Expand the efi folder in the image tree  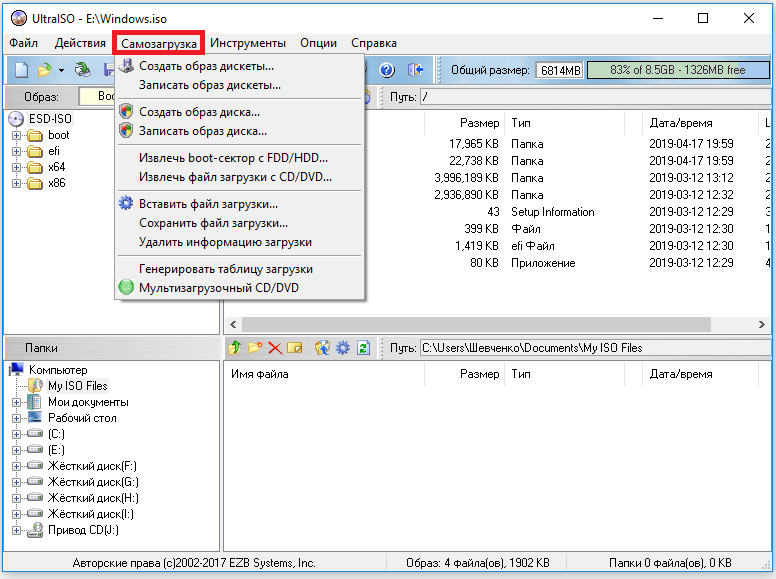pyautogui.click(x=16, y=151)
